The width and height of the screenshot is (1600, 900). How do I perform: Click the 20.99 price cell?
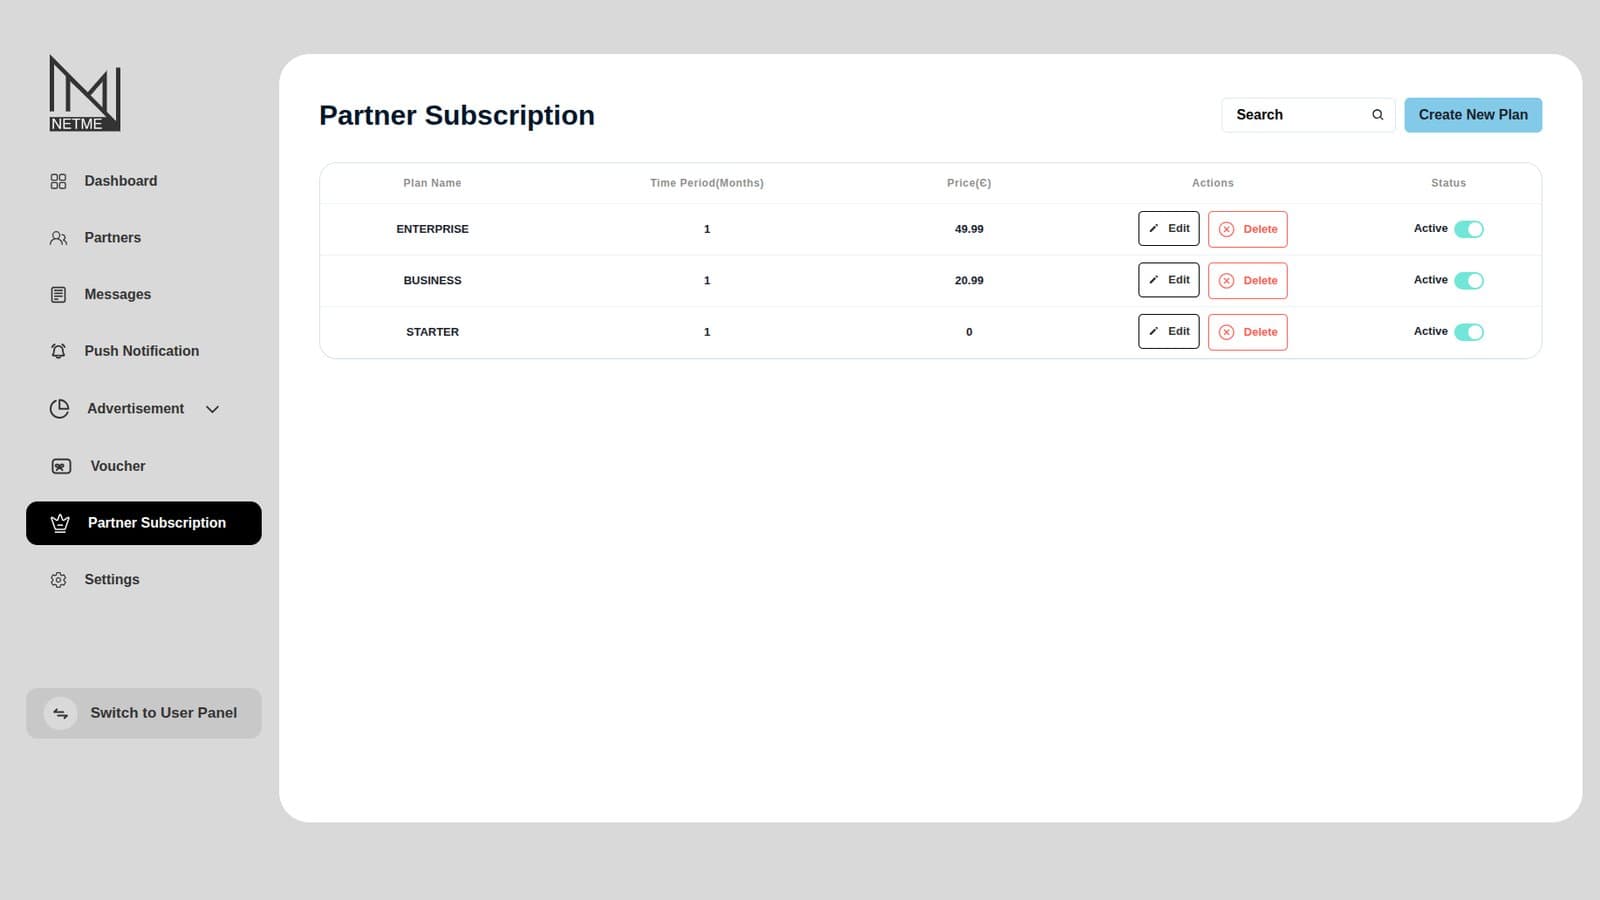(x=969, y=281)
